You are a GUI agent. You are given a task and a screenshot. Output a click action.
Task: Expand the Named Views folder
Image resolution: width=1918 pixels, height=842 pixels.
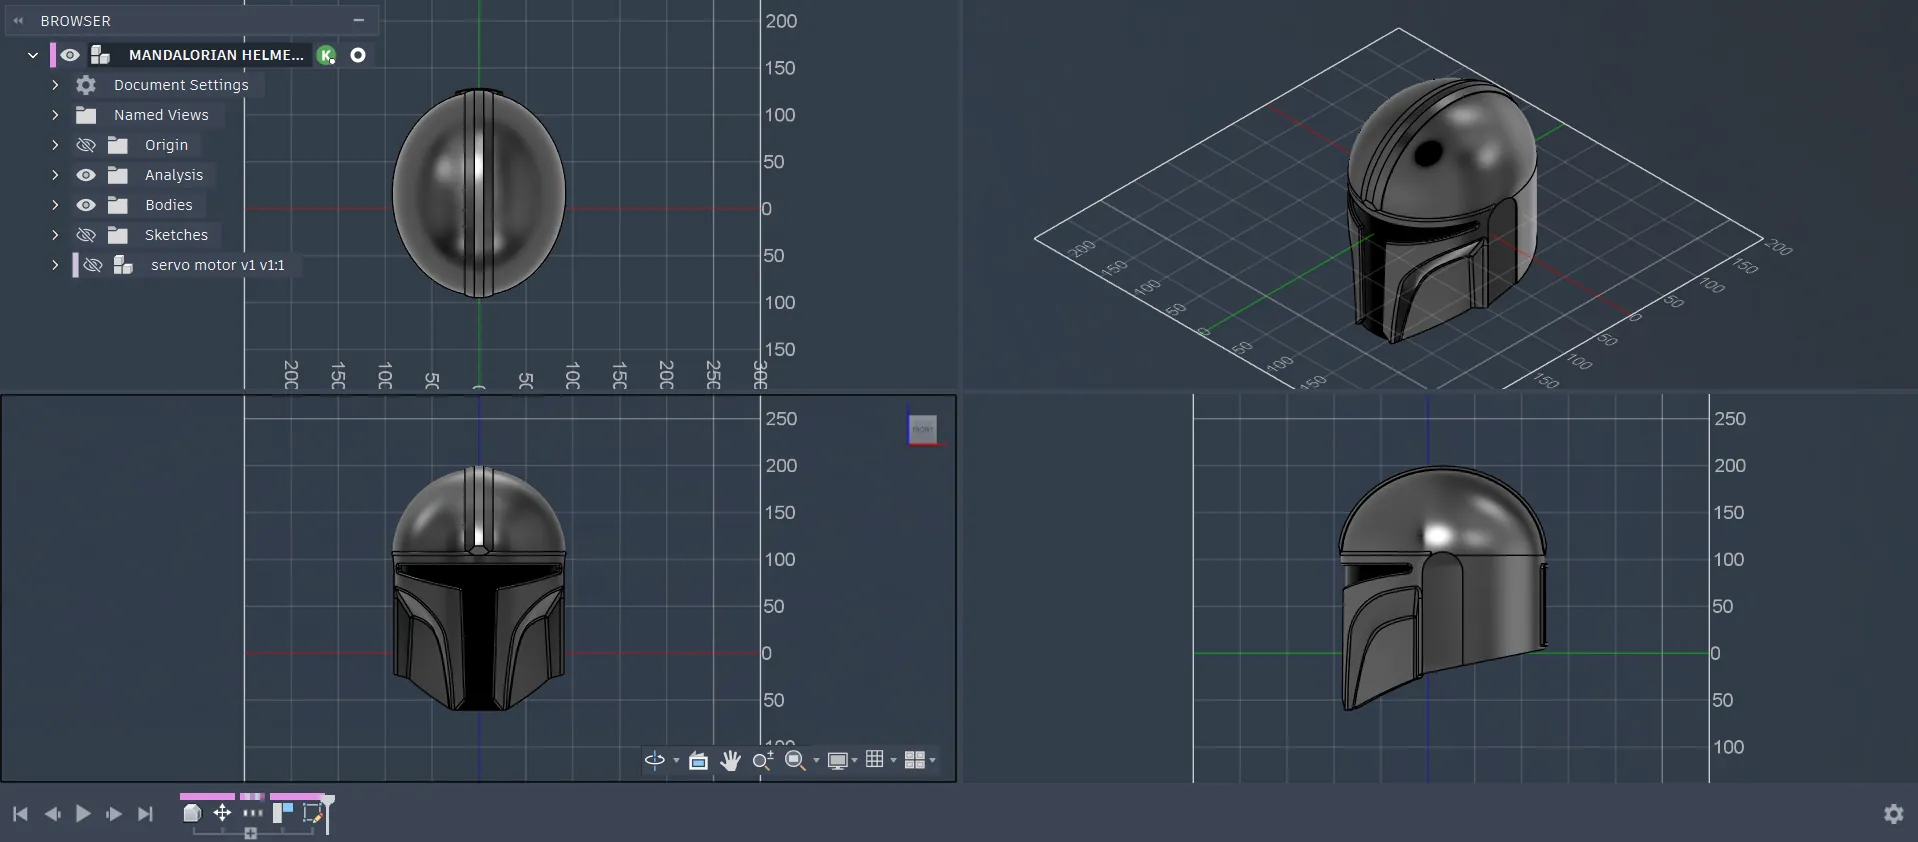[x=55, y=115]
